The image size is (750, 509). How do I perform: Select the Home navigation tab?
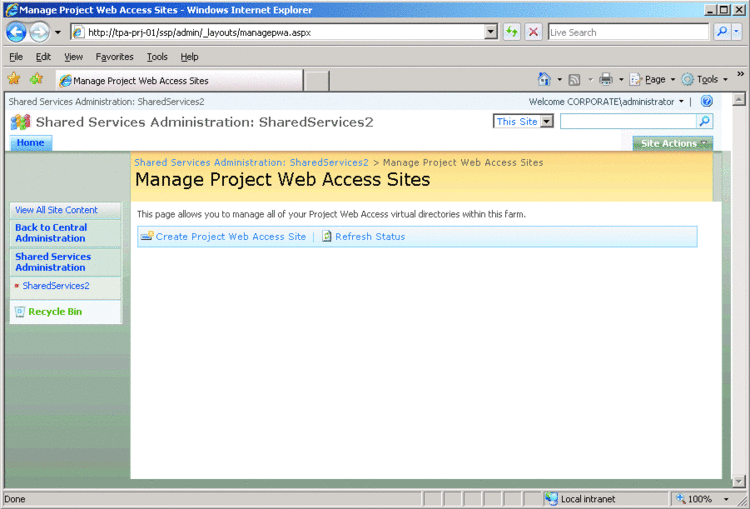pos(31,143)
